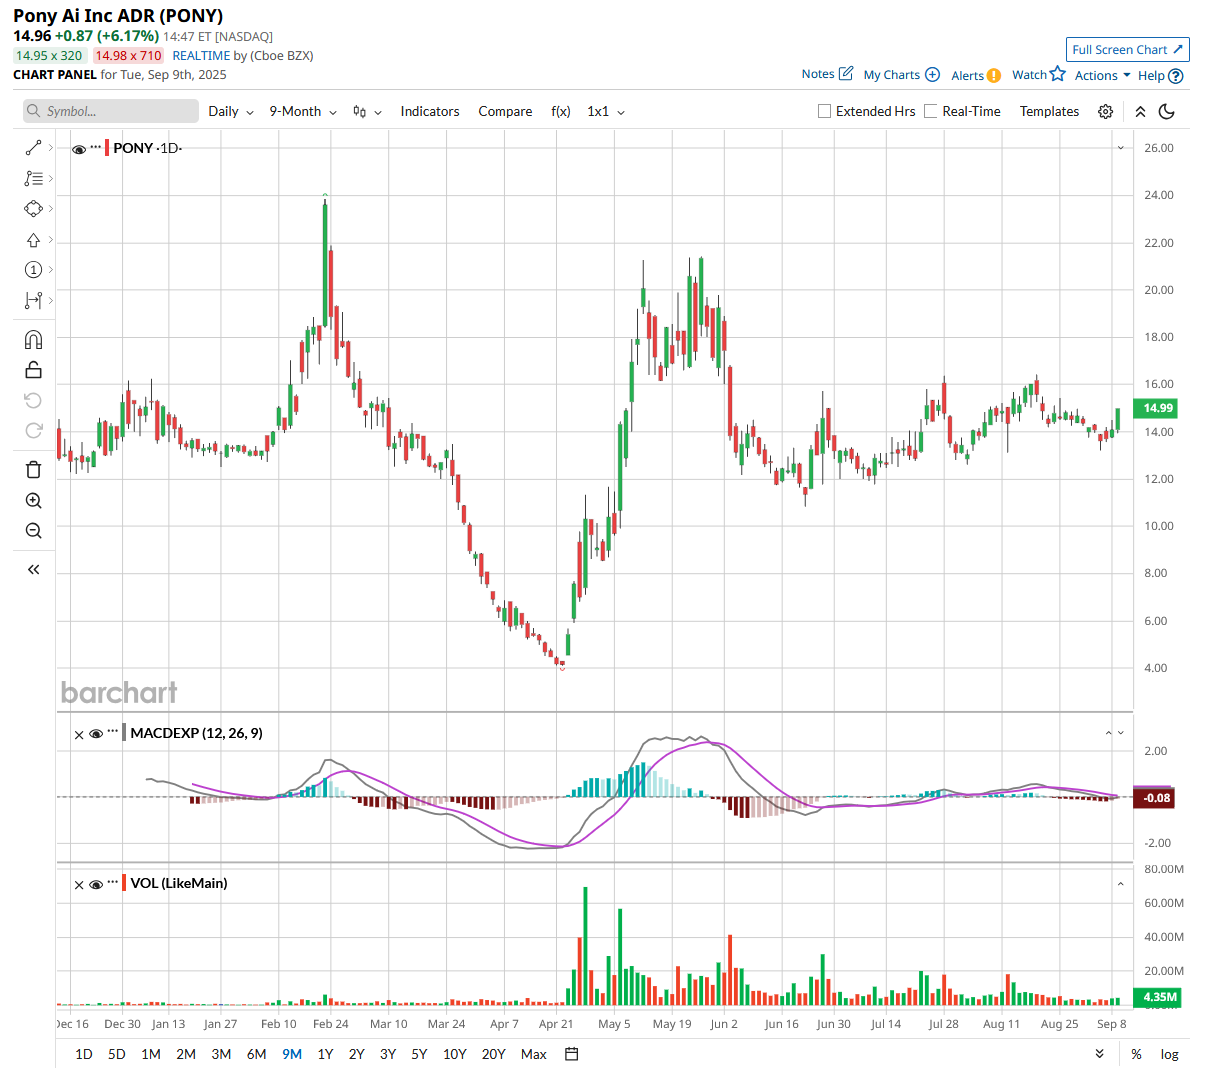1212x1085 pixels.
Task: Open the Compare menu
Action: tap(505, 111)
